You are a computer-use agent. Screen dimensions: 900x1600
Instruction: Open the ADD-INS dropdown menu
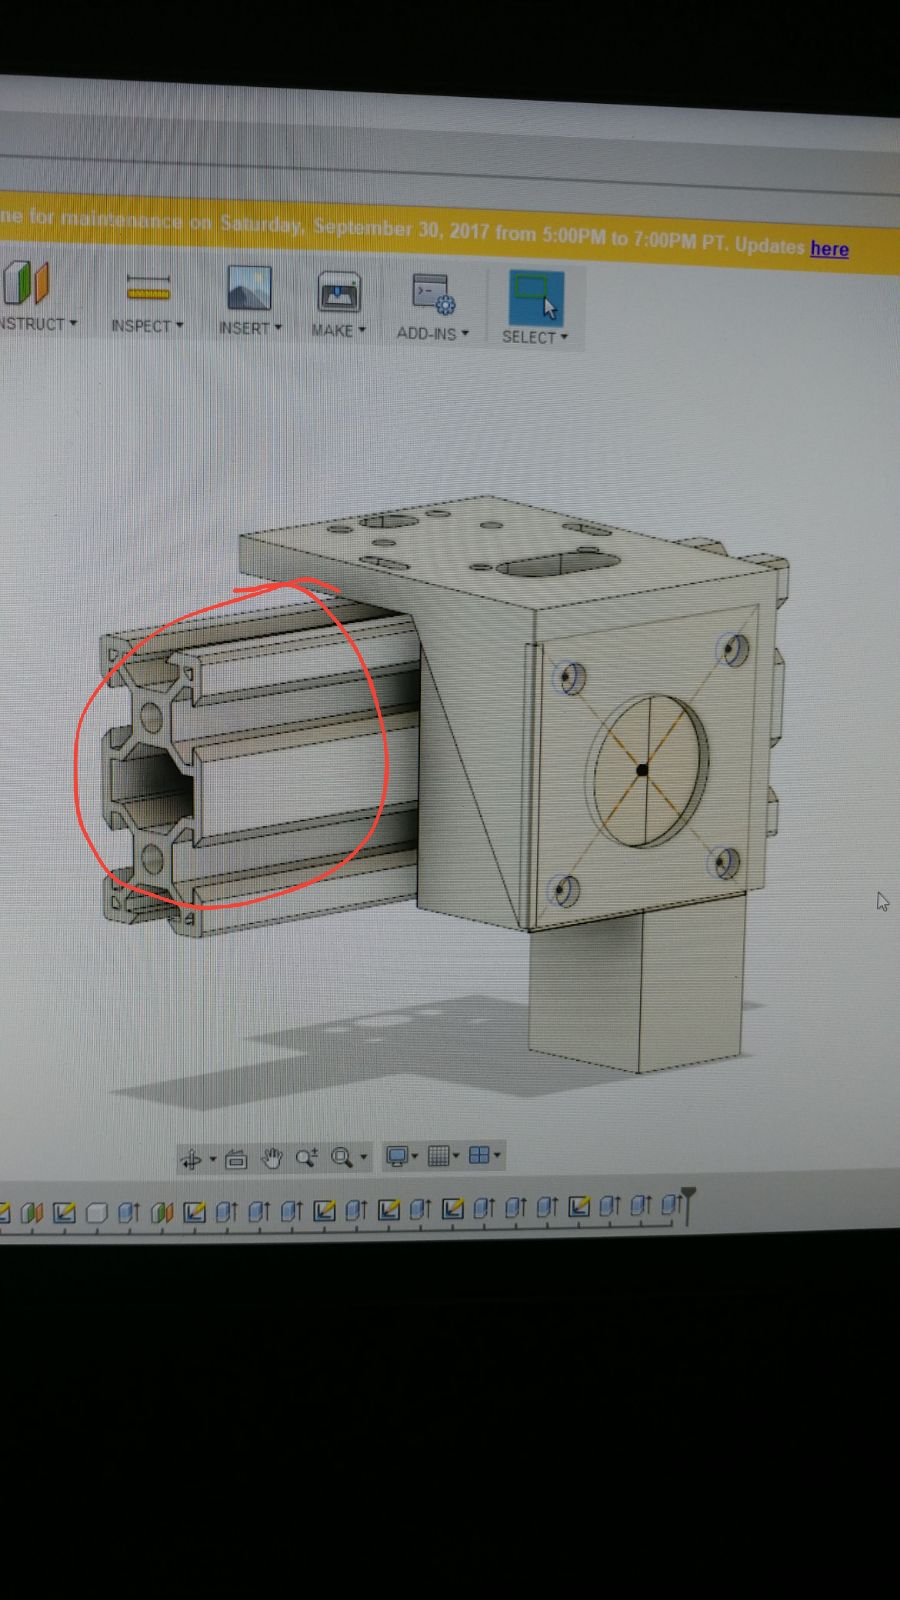(x=432, y=333)
